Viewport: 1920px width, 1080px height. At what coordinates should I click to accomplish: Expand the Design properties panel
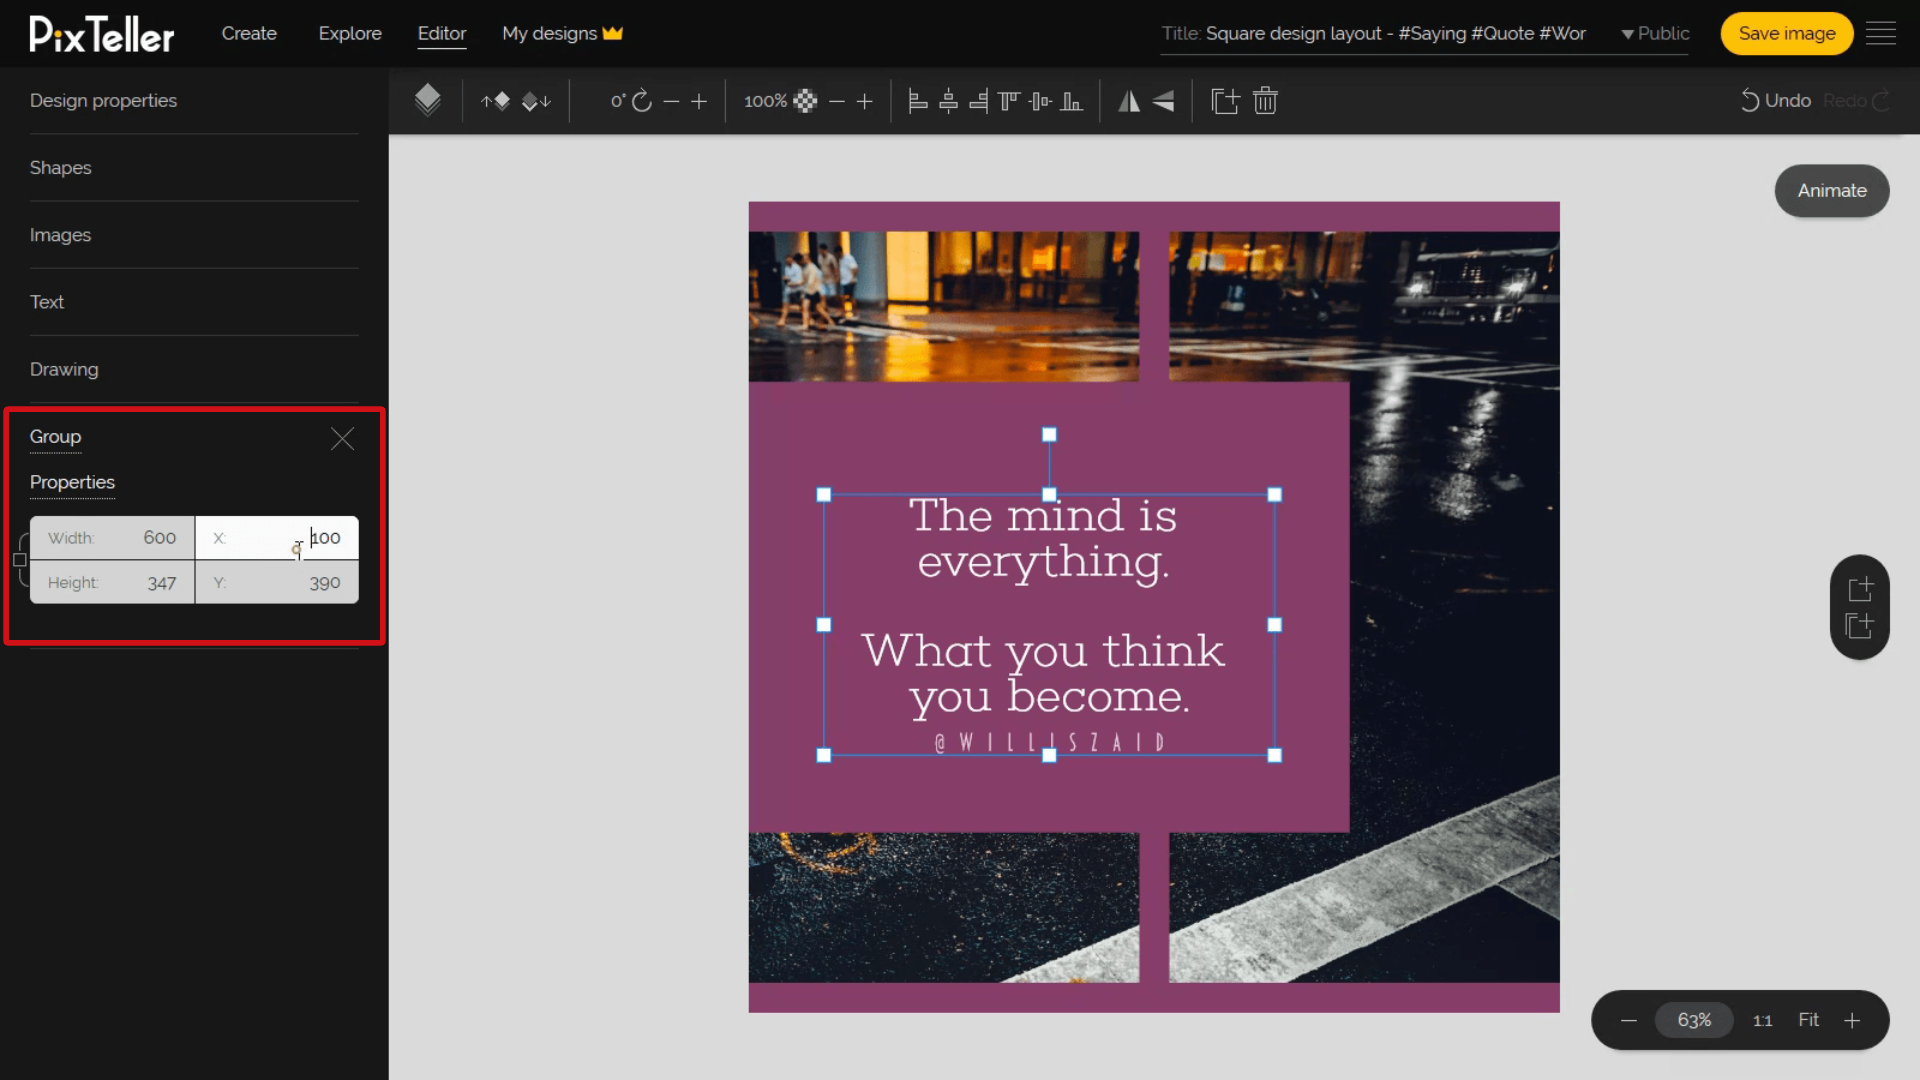(x=104, y=100)
